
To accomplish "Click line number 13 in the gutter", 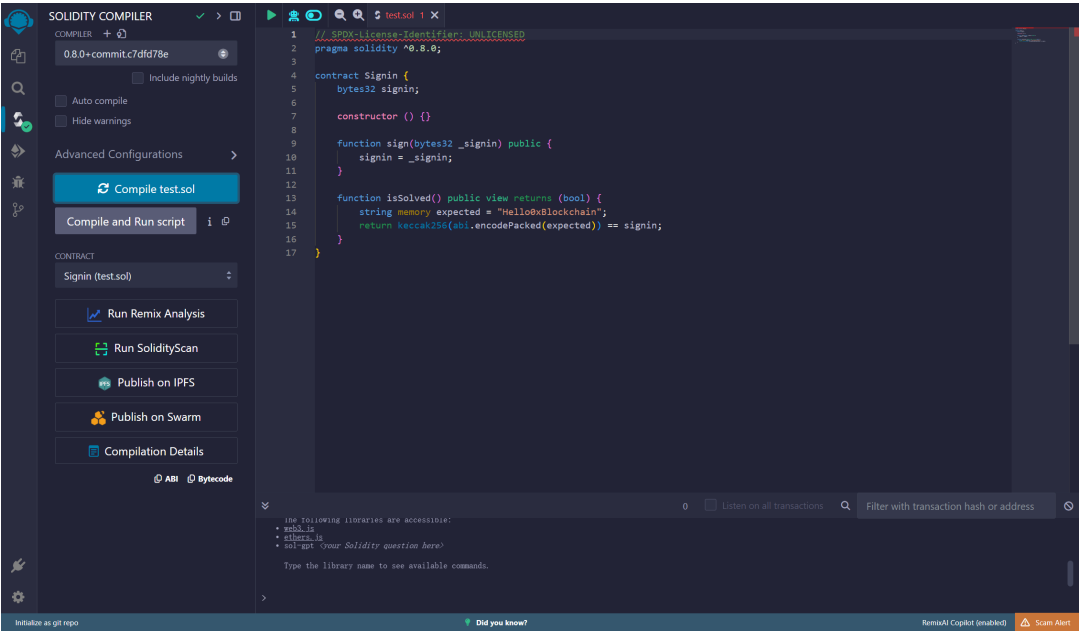I will click(x=291, y=198).
